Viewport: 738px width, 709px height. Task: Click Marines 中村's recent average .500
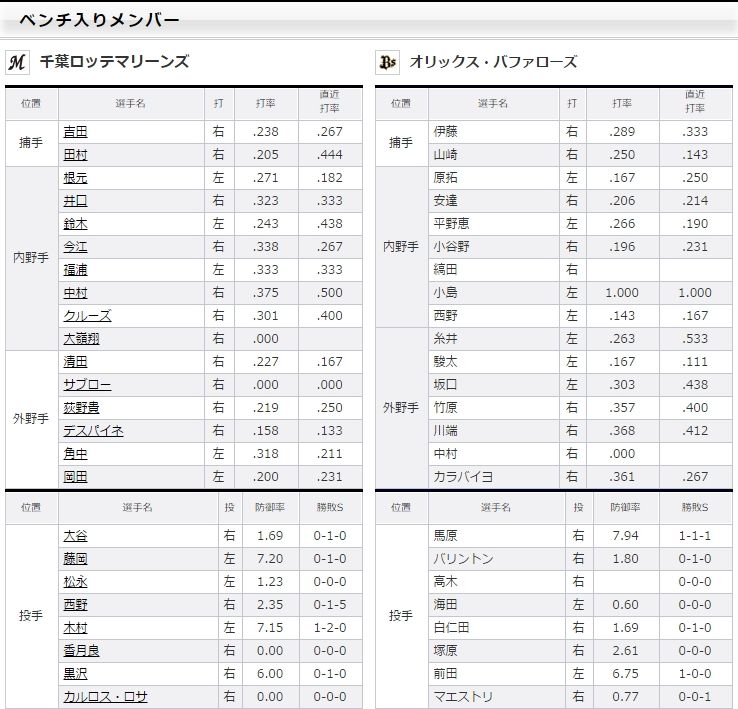click(x=329, y=293)
